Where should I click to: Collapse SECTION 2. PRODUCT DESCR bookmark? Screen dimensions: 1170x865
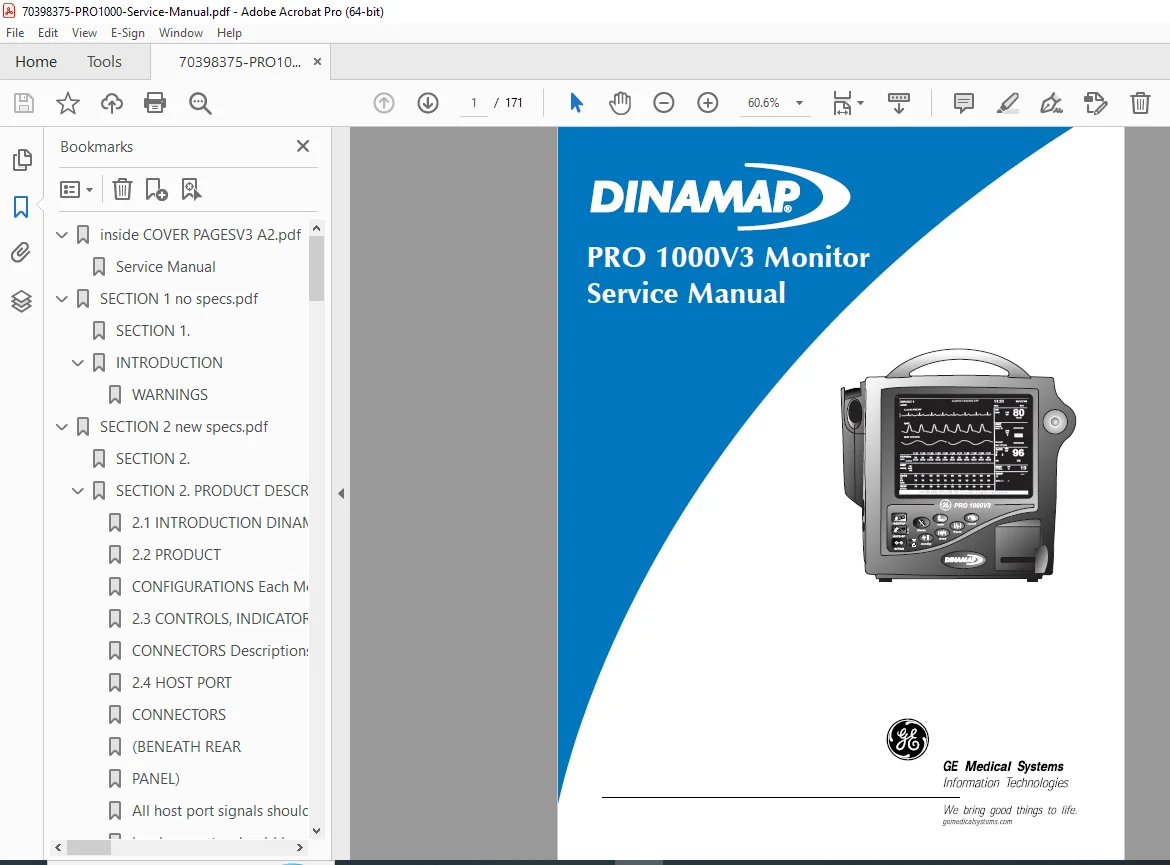pyautogui.click(x=78, y=491)
